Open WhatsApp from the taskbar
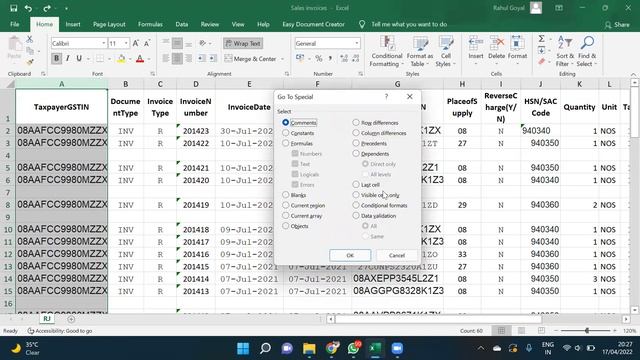640x360 pixels. [x=353, y=349]
